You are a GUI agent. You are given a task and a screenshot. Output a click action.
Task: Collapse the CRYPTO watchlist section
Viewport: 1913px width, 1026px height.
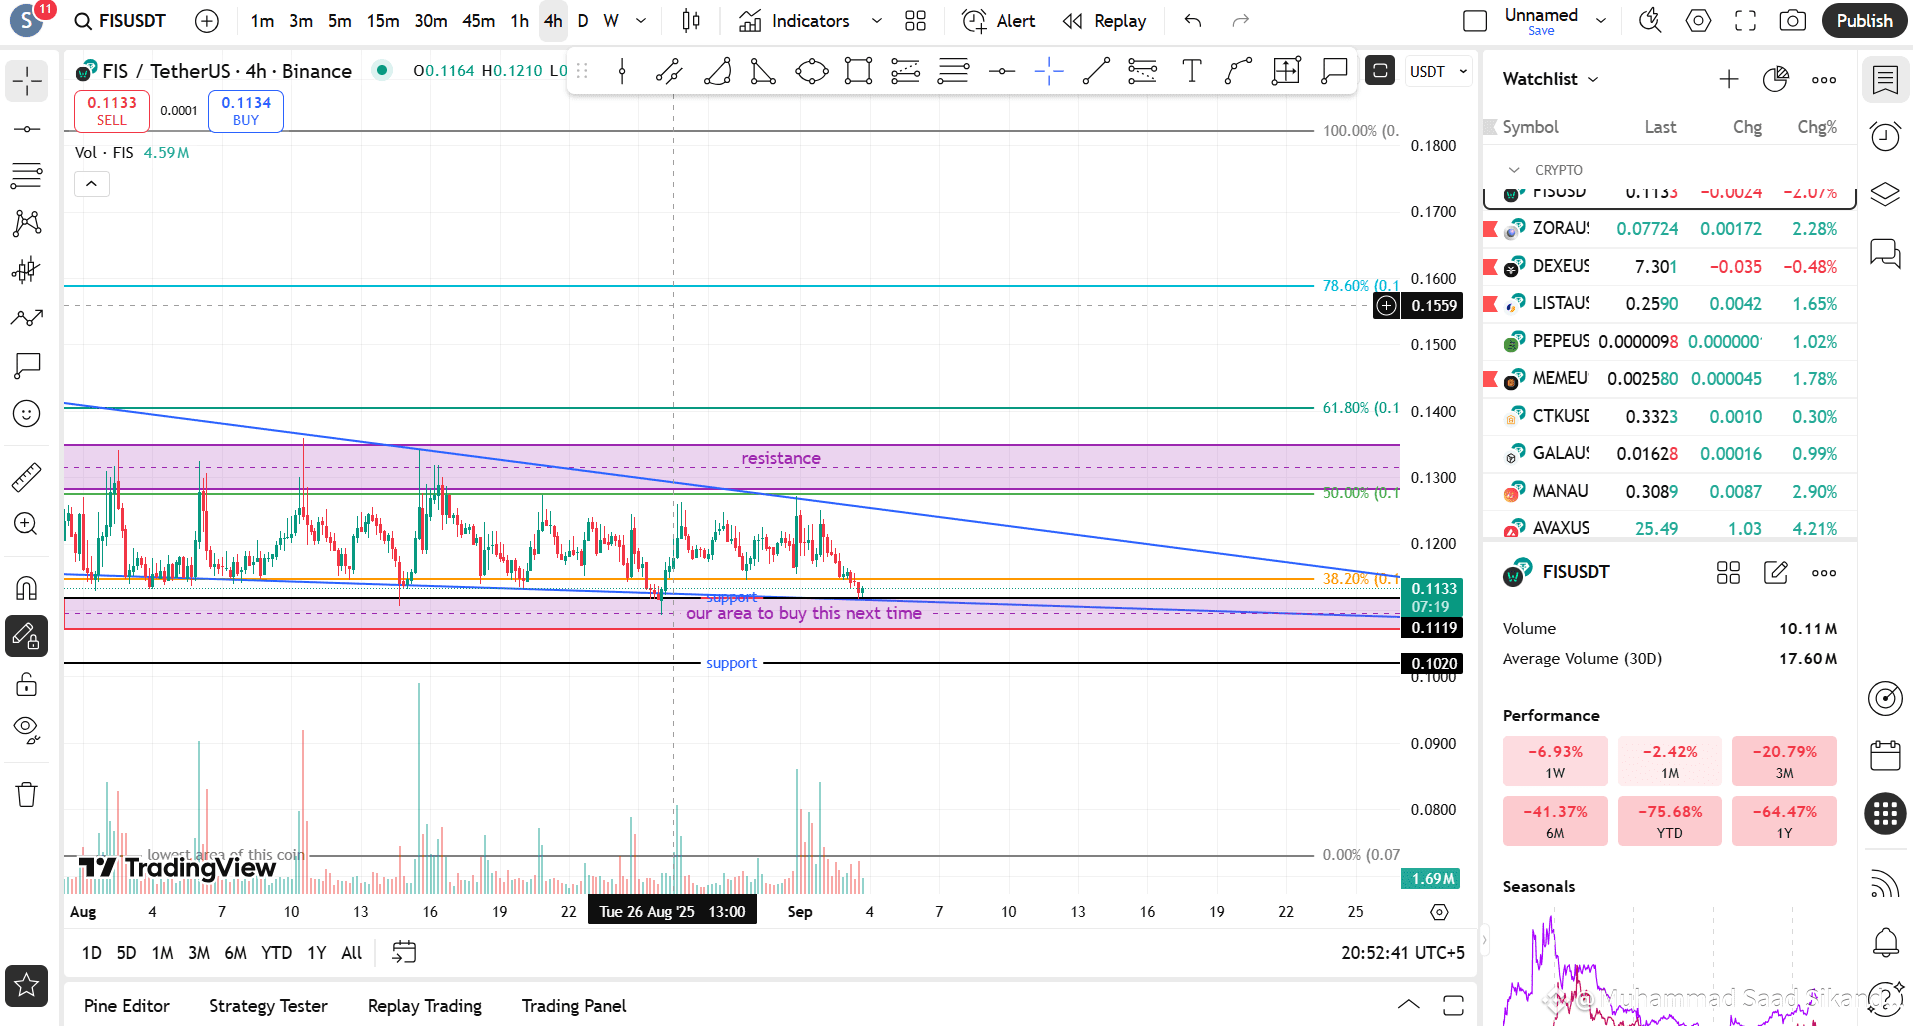pos(1514,170)
